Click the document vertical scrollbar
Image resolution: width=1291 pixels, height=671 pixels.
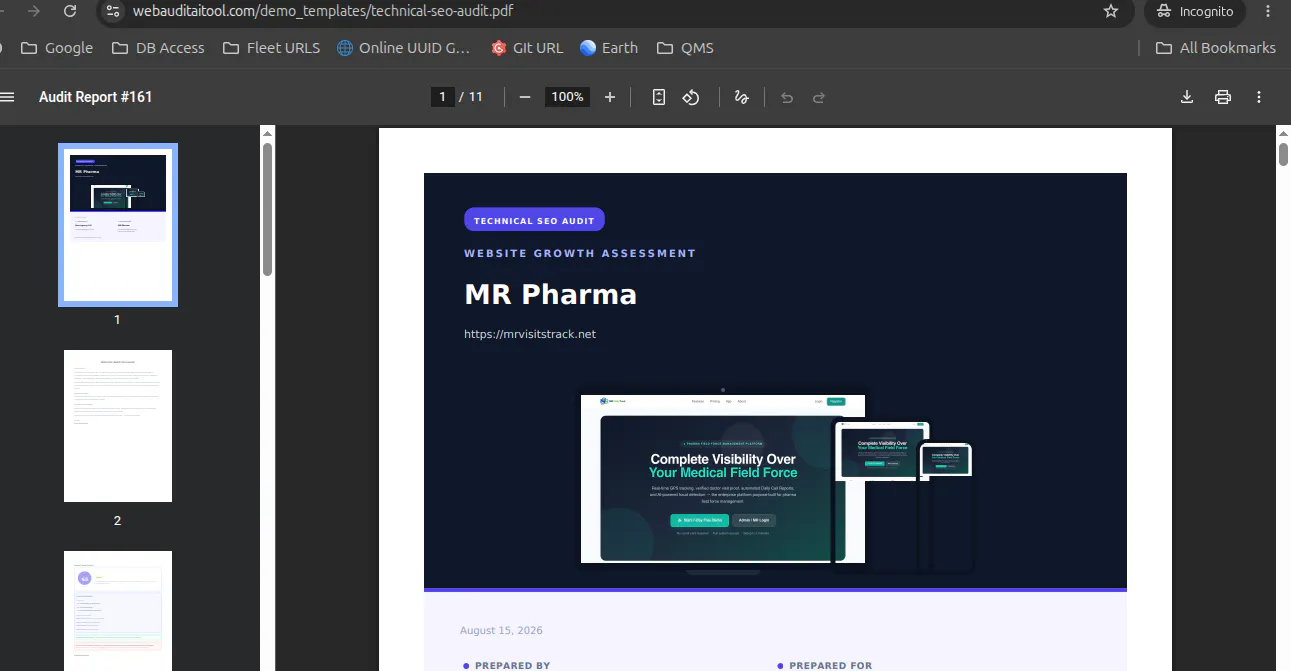coord(1284,155)
